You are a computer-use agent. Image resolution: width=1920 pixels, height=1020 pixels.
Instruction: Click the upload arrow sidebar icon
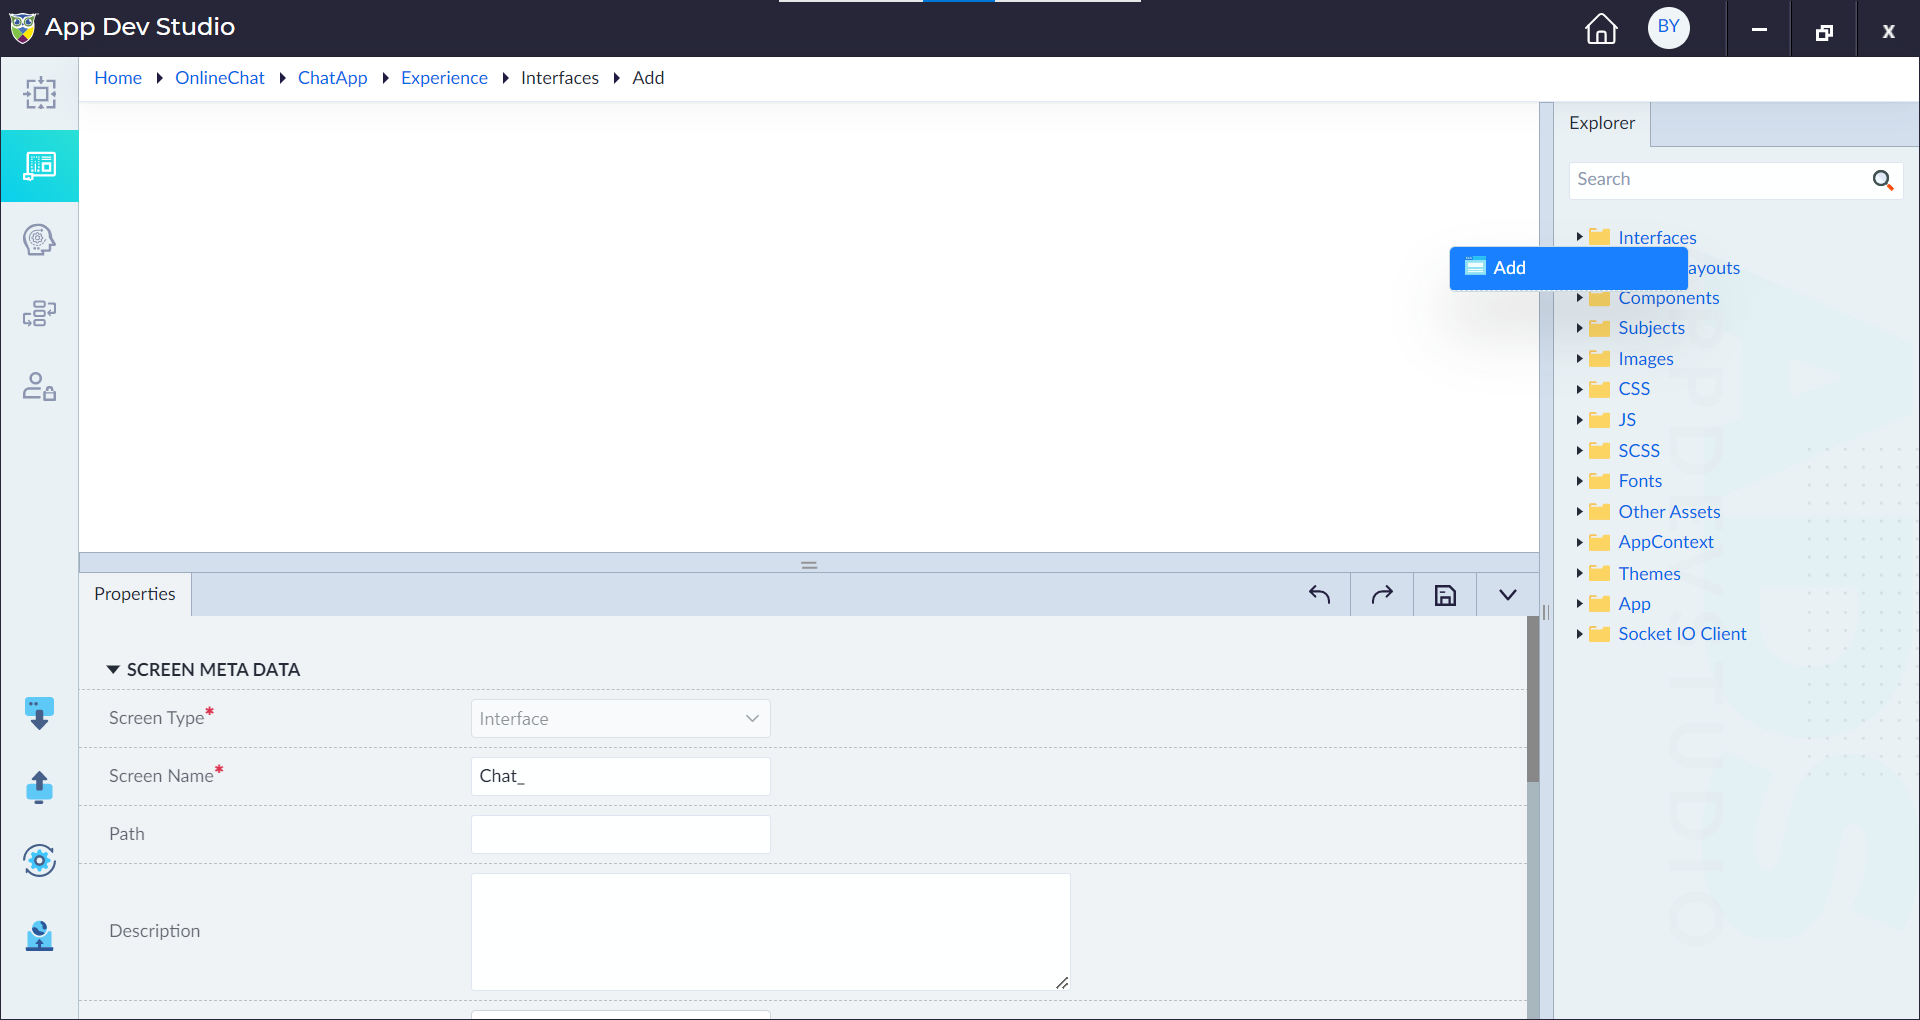click(39, 787)
